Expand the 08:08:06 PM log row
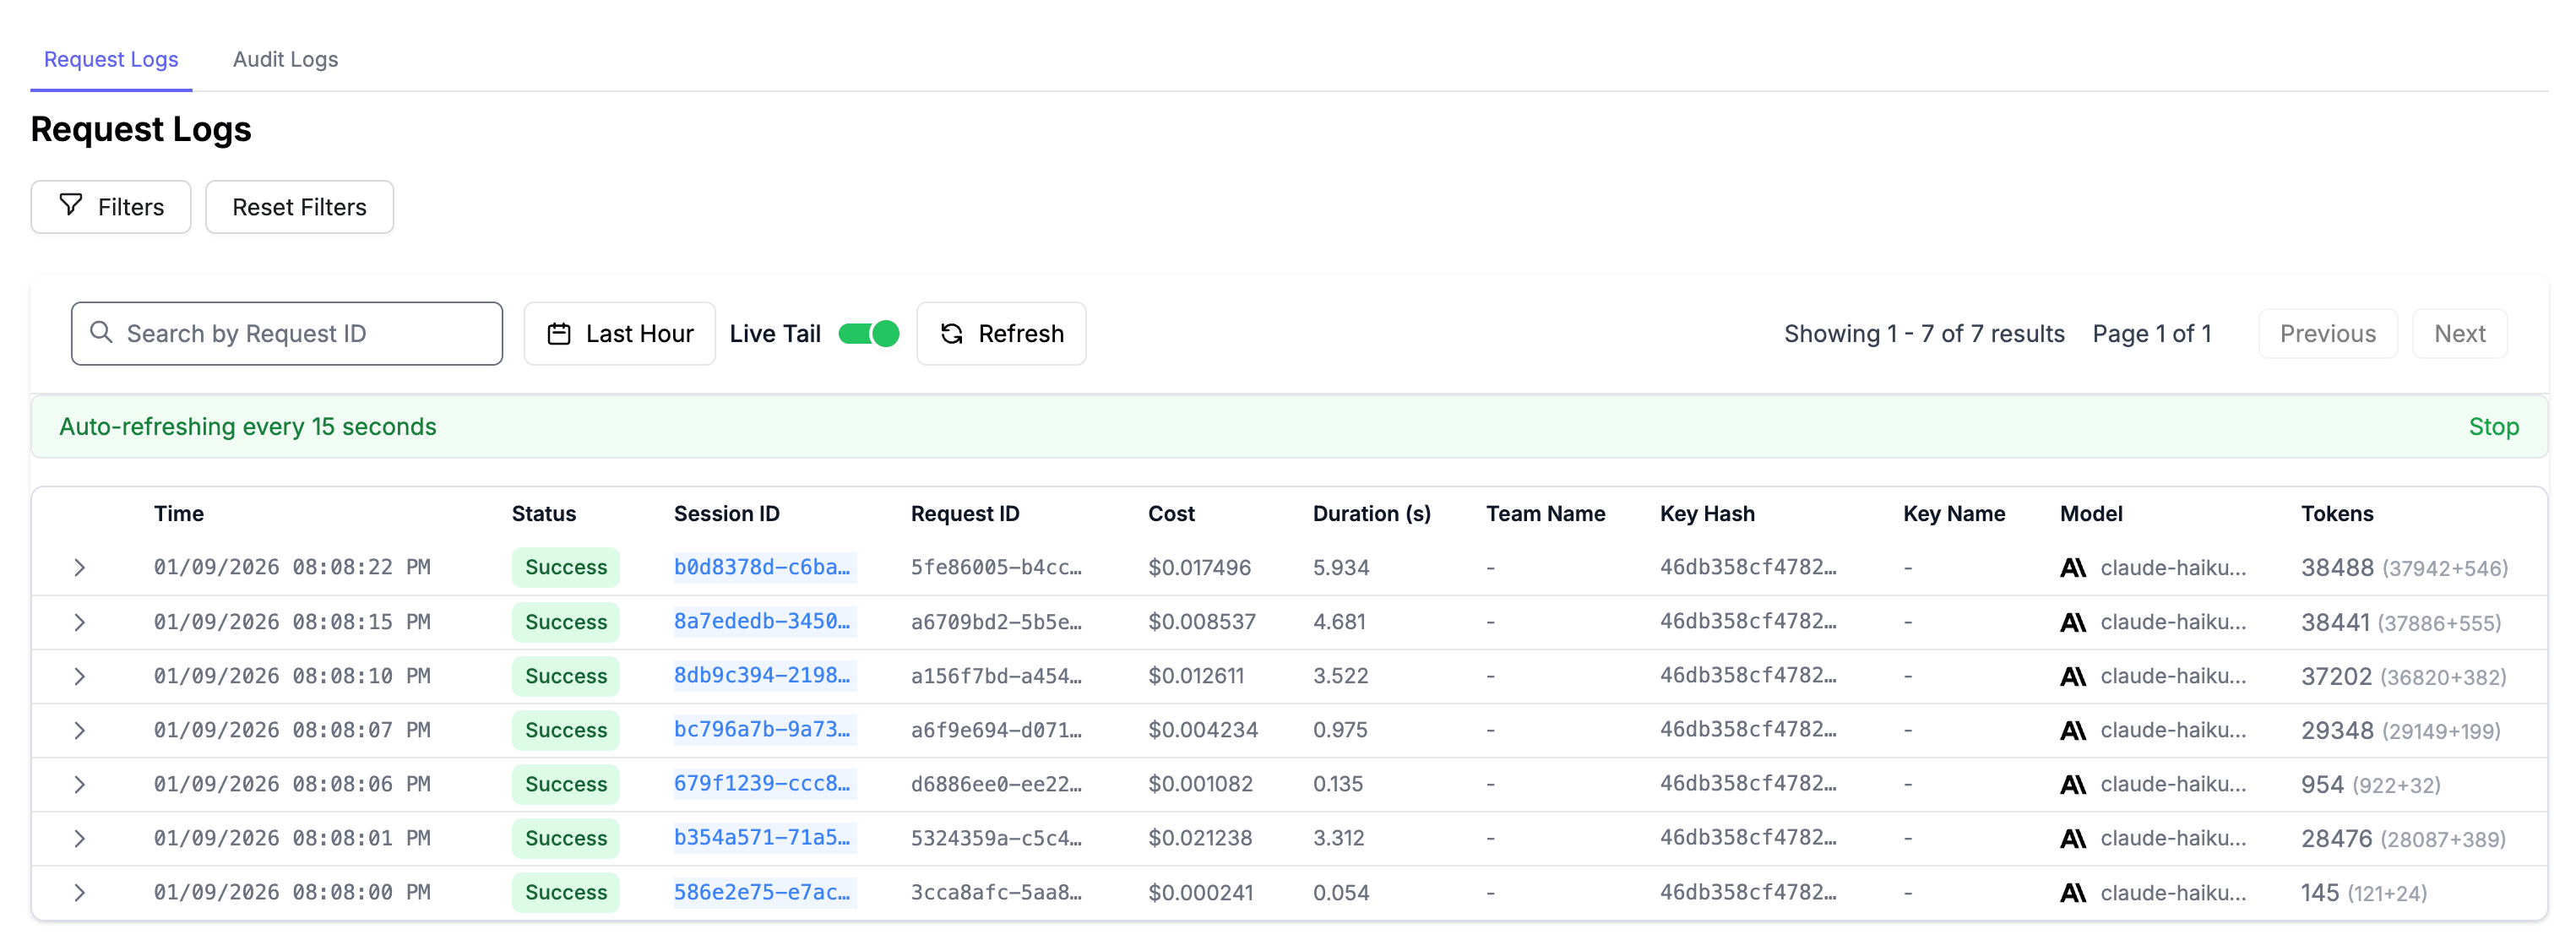 click(80, 784)
